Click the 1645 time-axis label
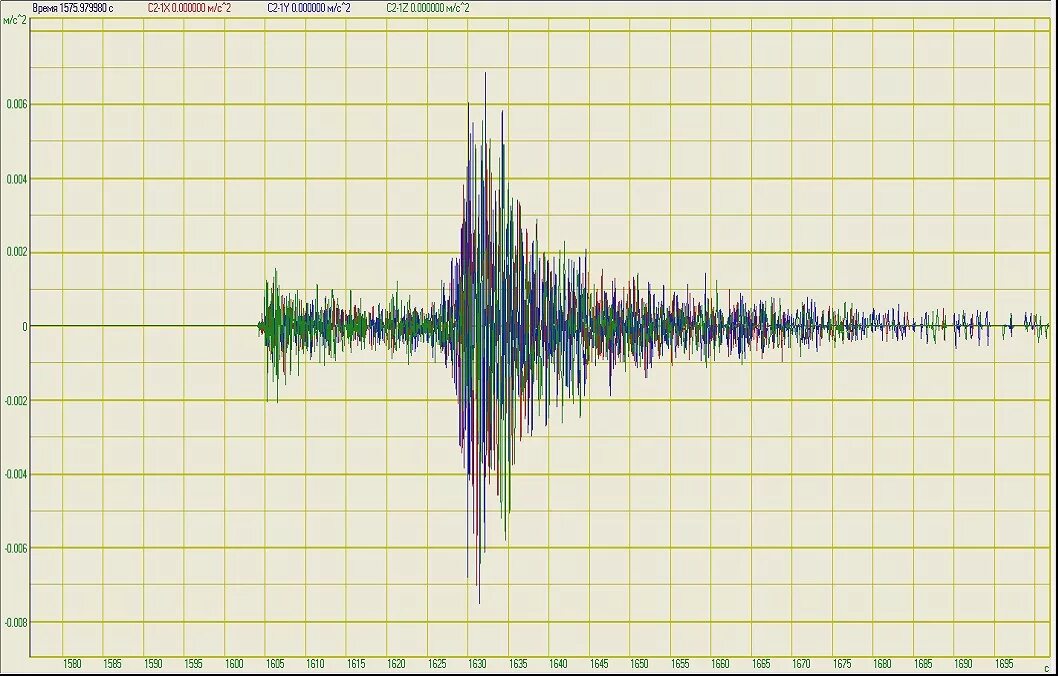 pos(598,664)
